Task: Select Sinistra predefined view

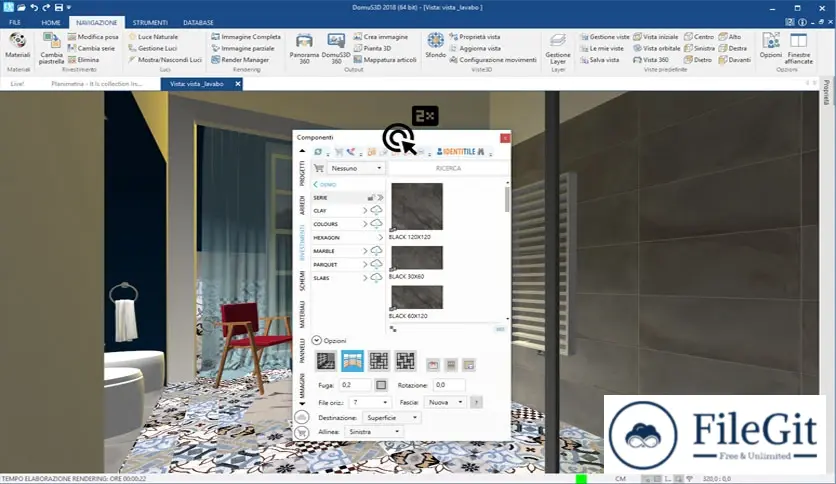Action: [700, 48]
